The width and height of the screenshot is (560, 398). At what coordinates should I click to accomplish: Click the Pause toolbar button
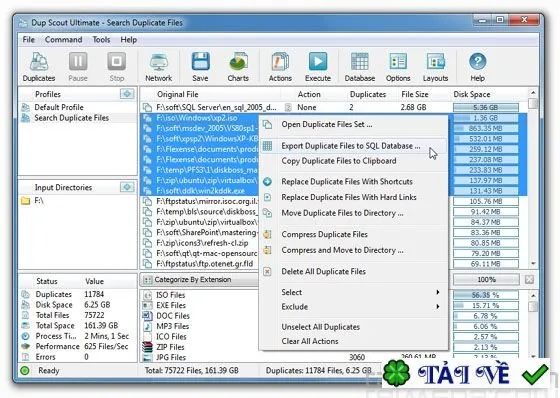click(78, 67)
